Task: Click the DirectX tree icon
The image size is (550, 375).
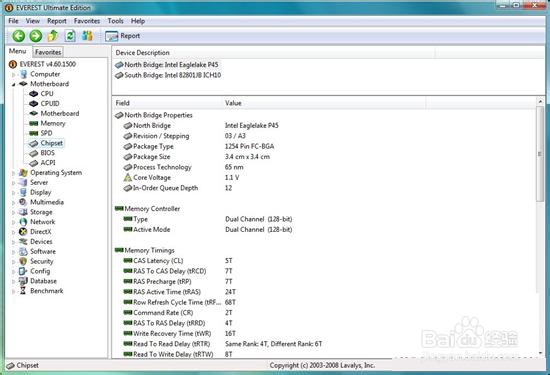Action: (23, 232)
